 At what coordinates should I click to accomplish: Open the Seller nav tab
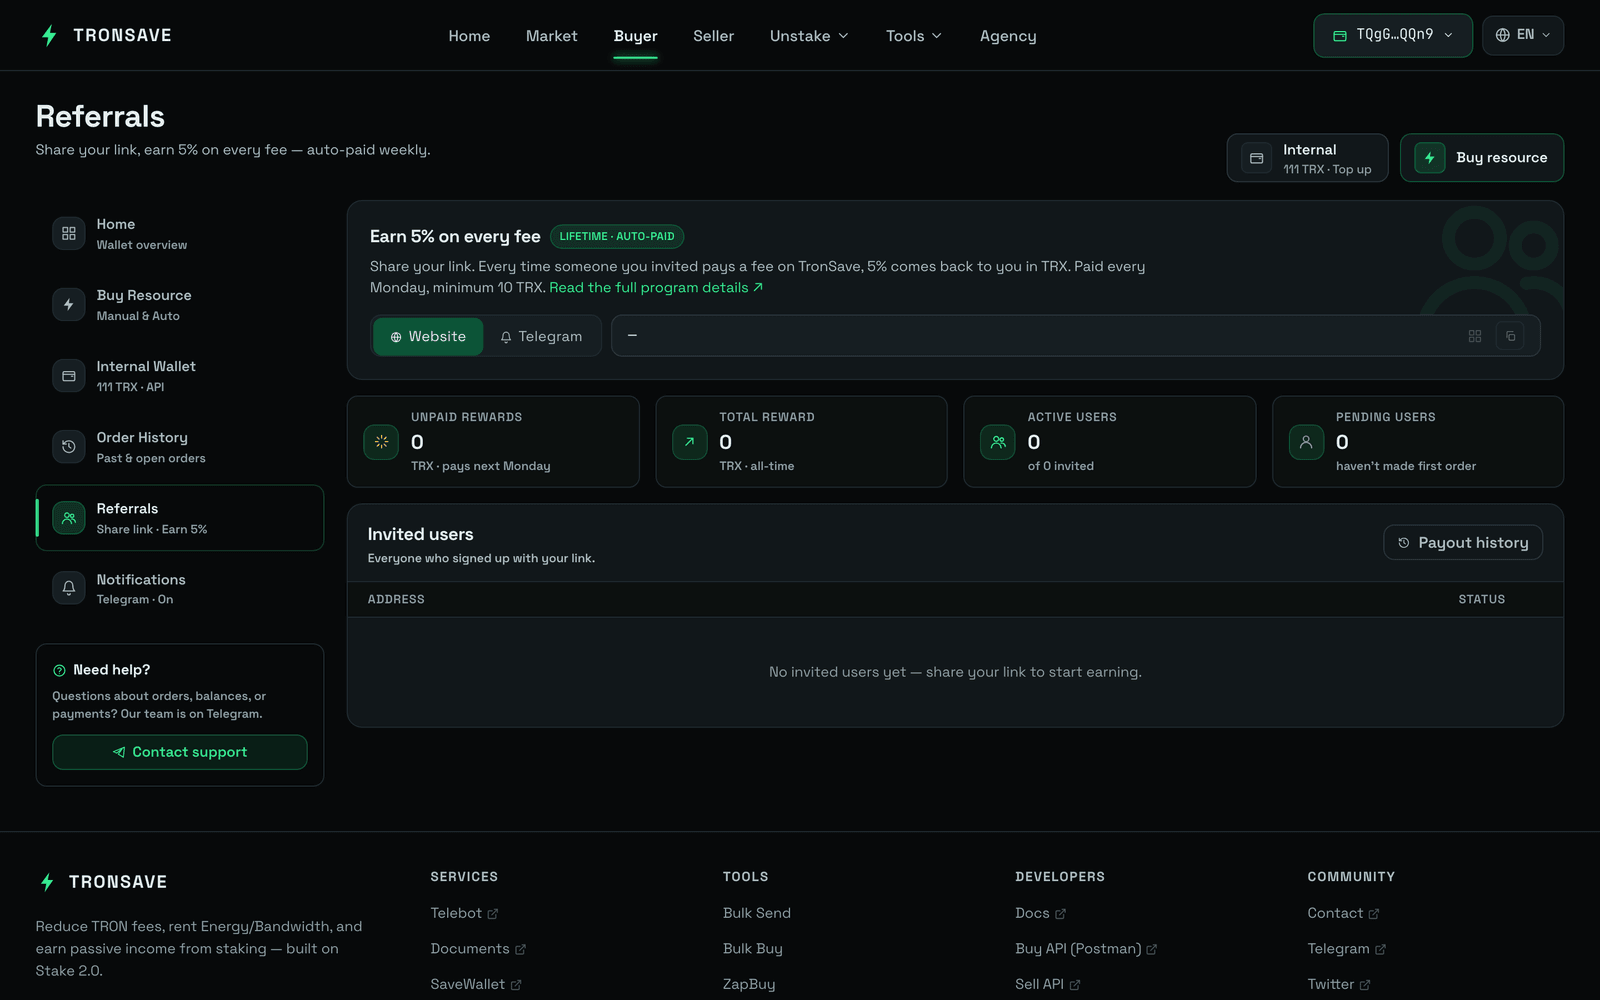point(714,36)
